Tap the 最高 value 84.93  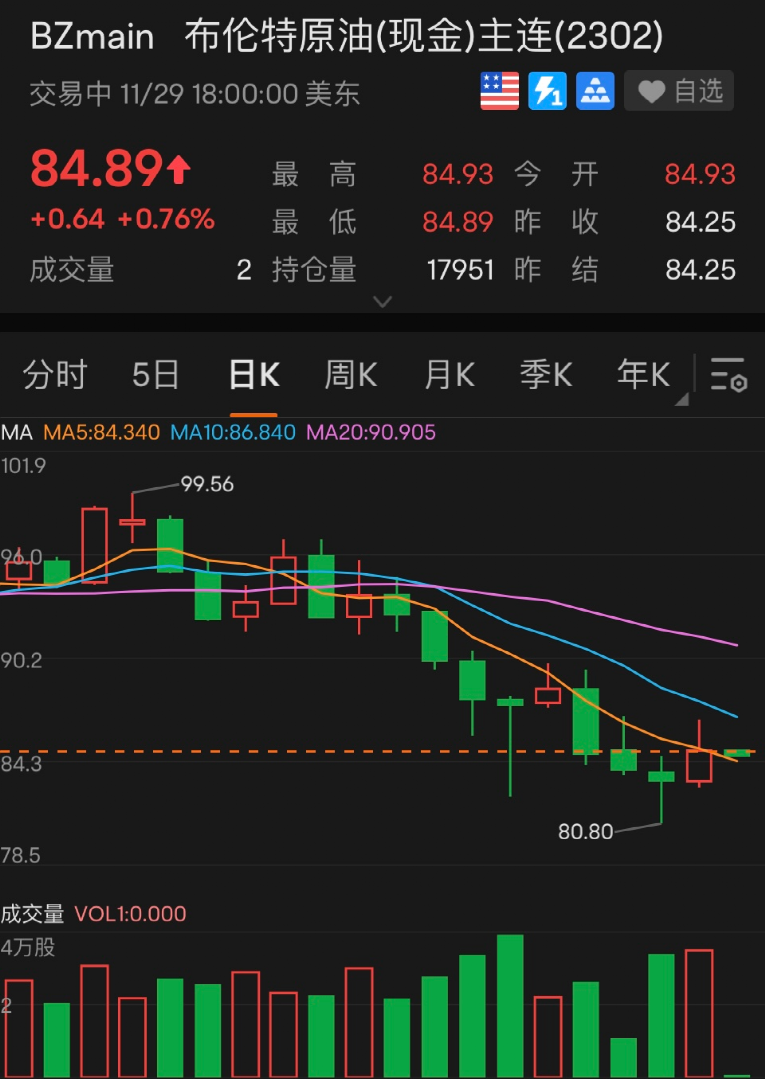pyautogui.click(x=457, y=175)
